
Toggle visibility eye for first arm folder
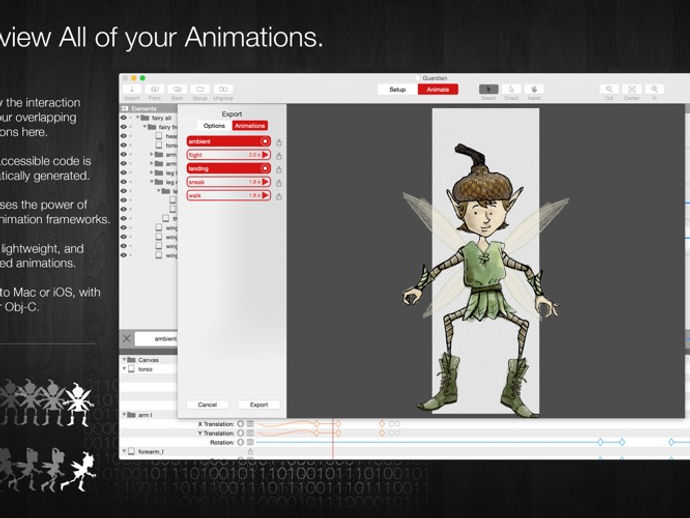(124, 154)
